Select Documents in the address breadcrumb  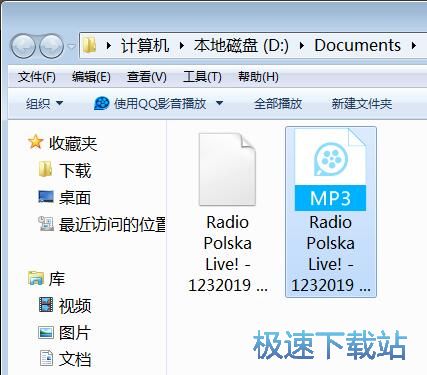(357, 45)
